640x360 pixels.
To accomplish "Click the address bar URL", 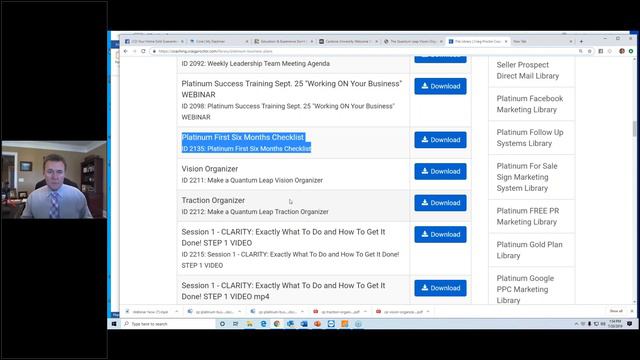I will click(216, 51).
